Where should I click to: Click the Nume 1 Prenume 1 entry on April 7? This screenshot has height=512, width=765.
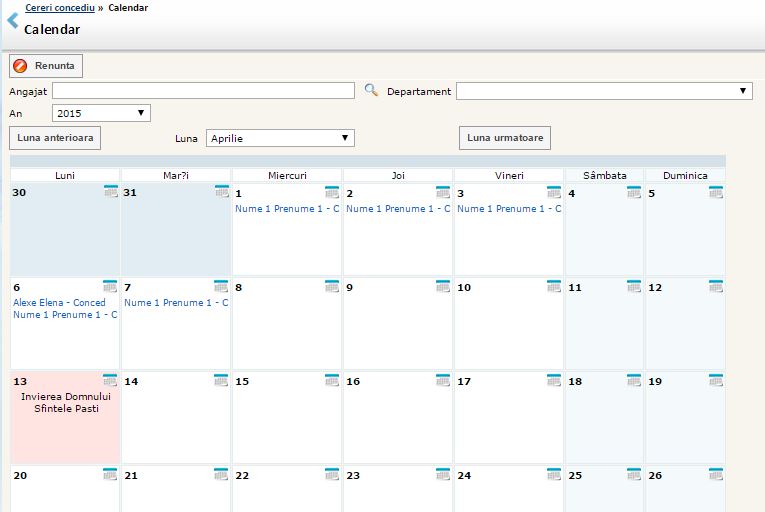tap(176, 303)
